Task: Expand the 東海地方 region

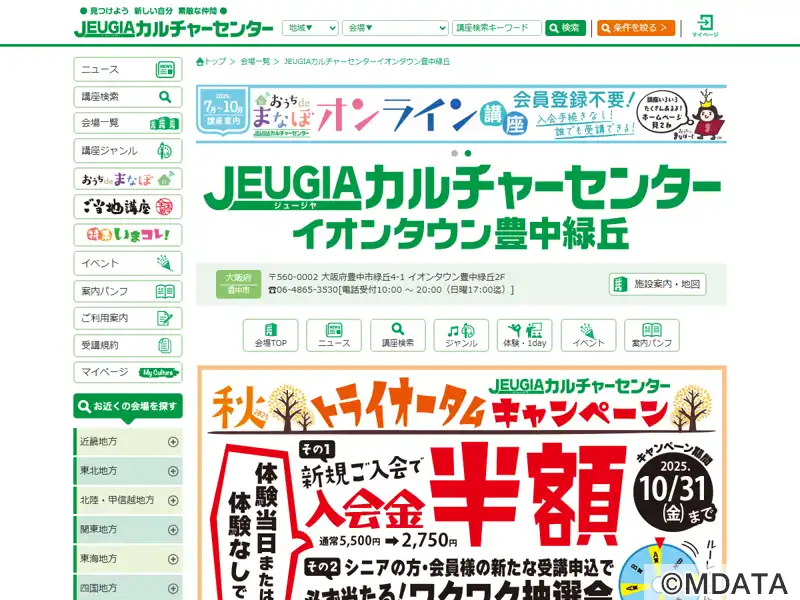Action: pyautogui.click(x=128, y=559)
